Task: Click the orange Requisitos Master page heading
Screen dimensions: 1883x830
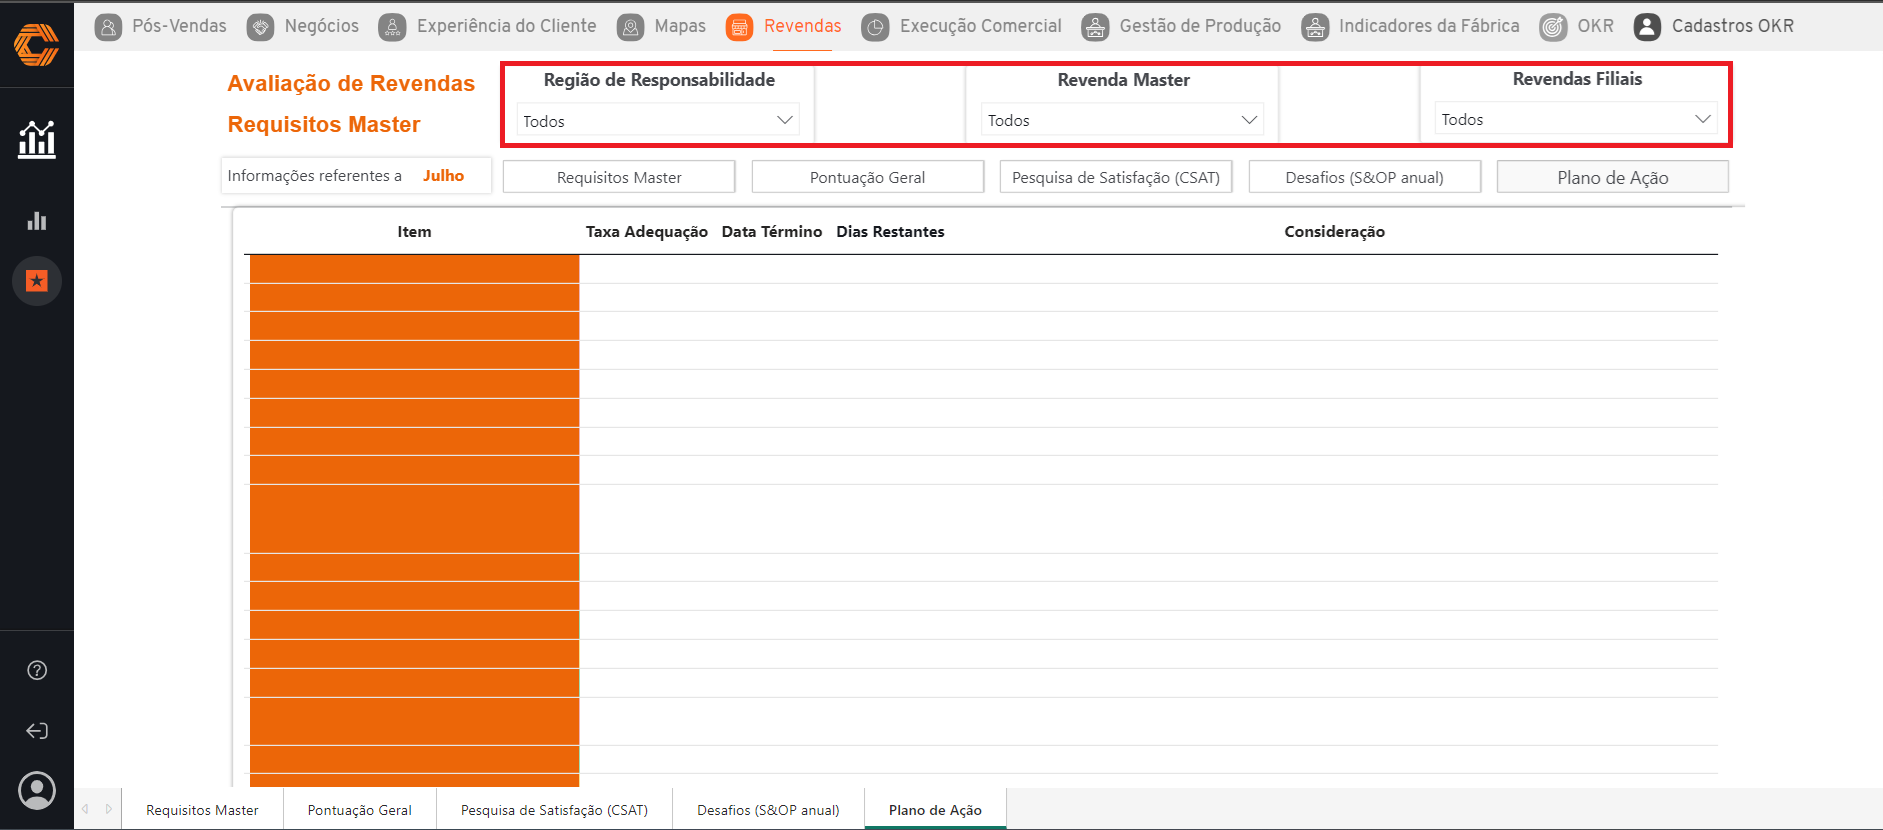Action: [324, 125]
